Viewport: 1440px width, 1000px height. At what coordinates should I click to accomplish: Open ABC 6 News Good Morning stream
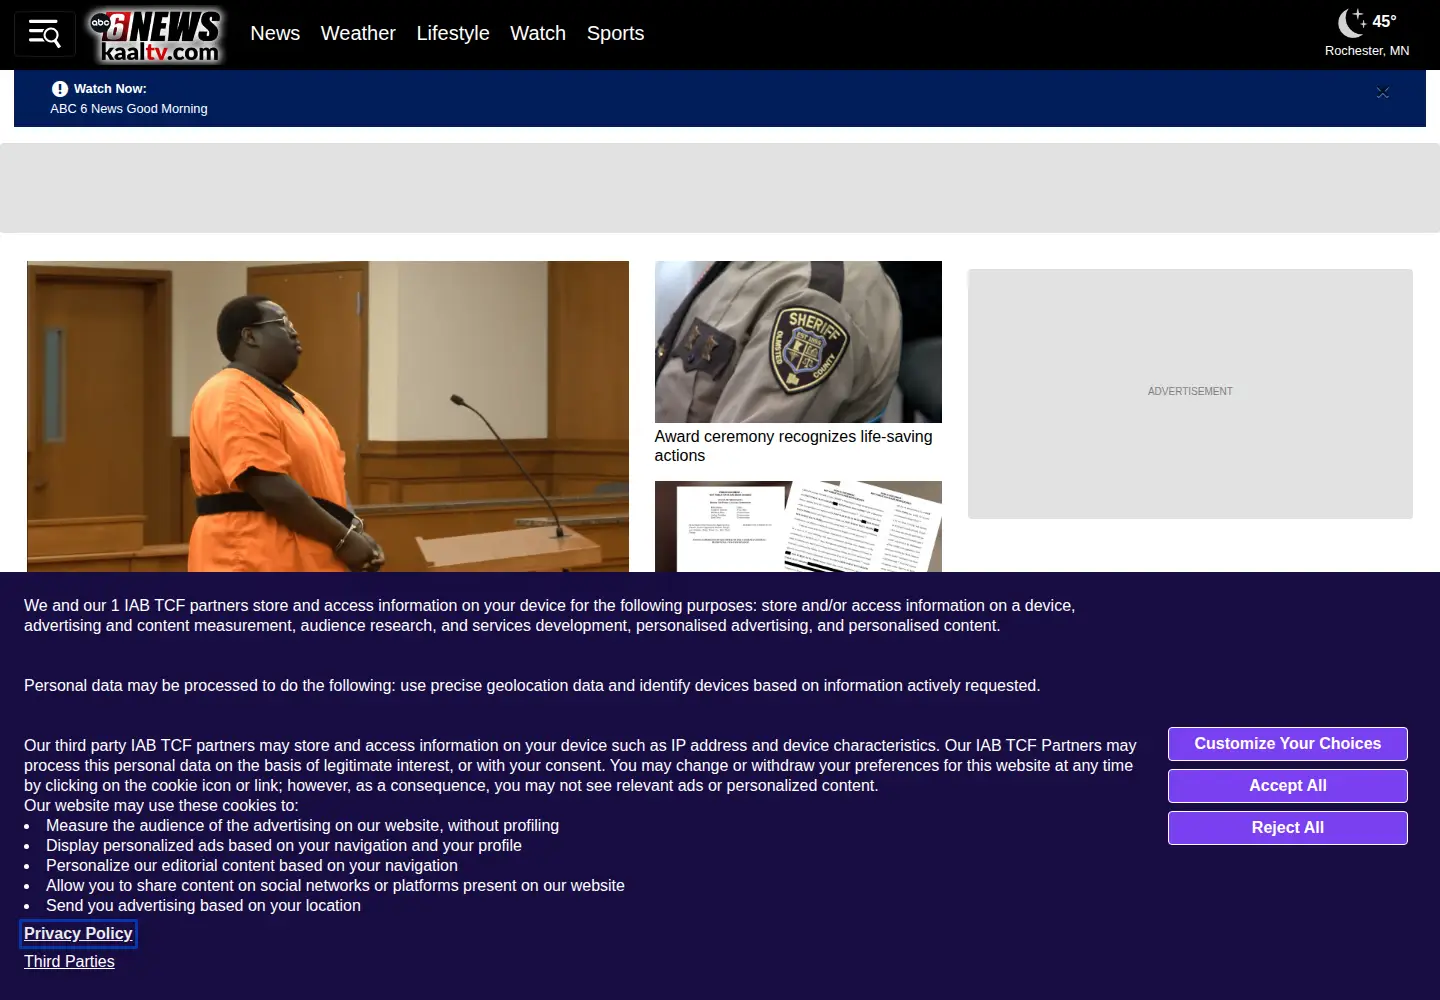[x=129, y=109]
